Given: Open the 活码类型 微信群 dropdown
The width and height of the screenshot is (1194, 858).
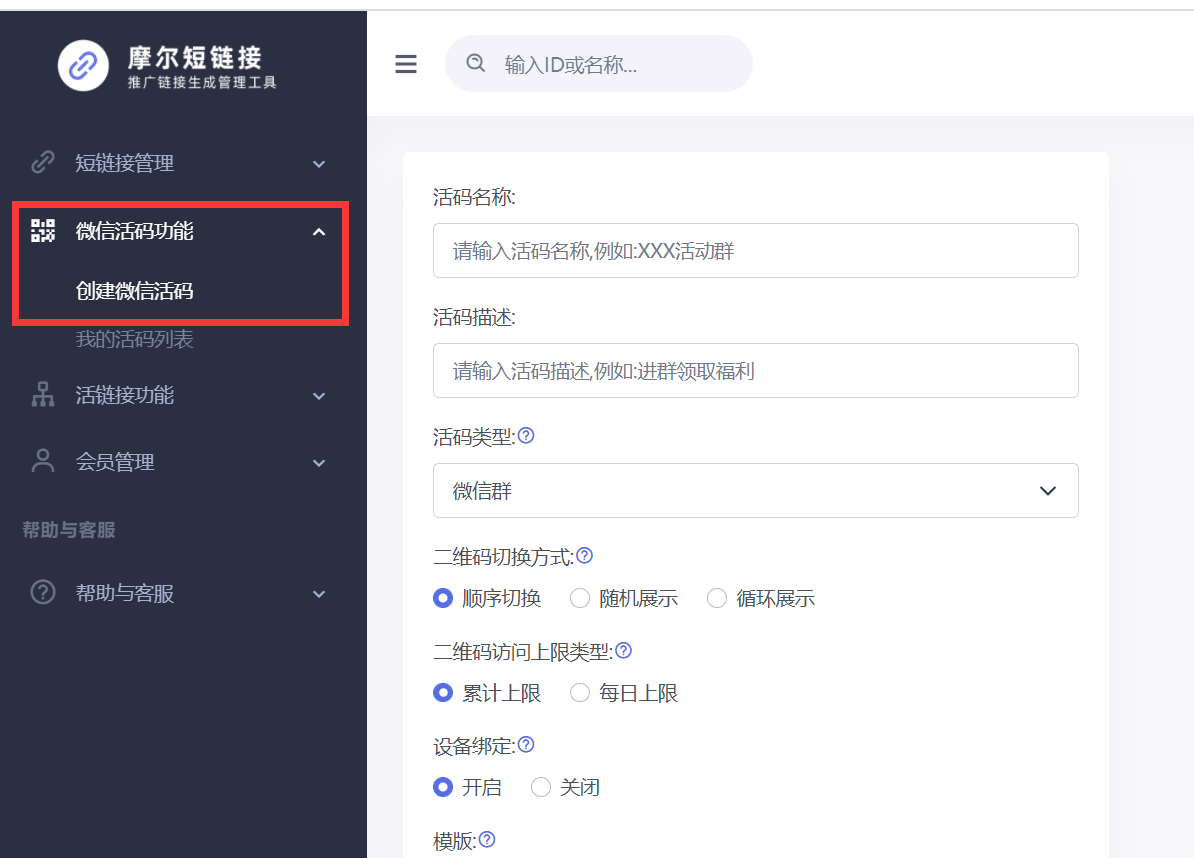Looking at the screenshot, I should point(755,490).
